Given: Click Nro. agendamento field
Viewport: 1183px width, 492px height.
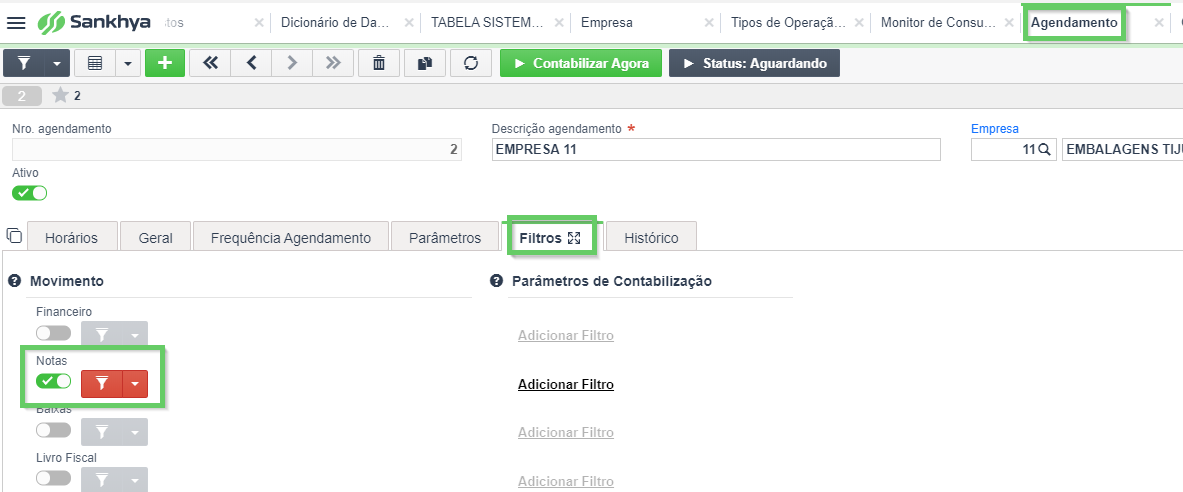Looking at the screenshot, I should click(x=237, y=149).
